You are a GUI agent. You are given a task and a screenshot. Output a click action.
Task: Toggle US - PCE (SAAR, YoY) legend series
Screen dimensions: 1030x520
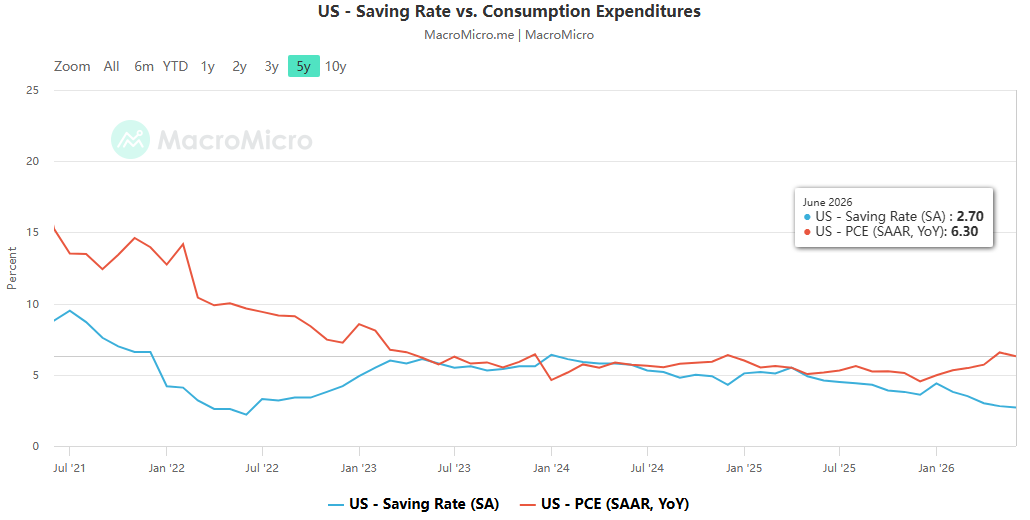pyautogui.click(x=615, y=504)
